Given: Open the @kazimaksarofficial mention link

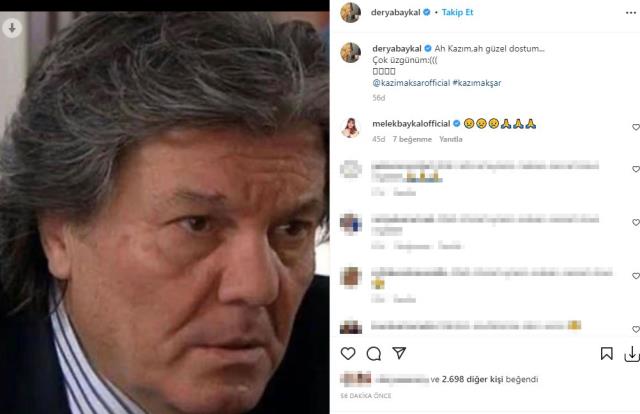Looking at the screenshot, I should [411, 83].
